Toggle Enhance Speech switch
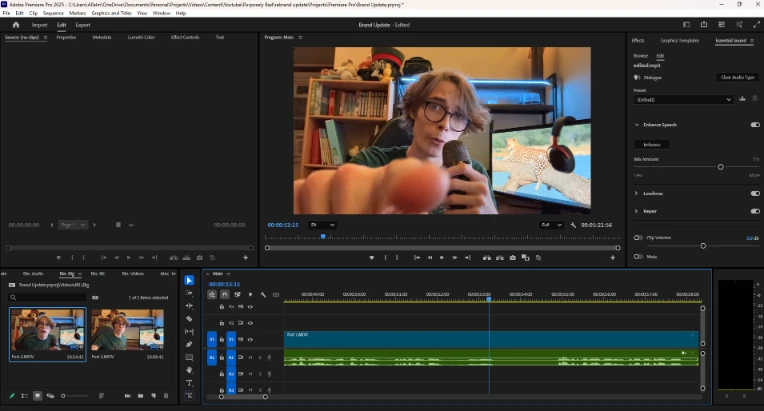The image size is (764, 411). 755,125
